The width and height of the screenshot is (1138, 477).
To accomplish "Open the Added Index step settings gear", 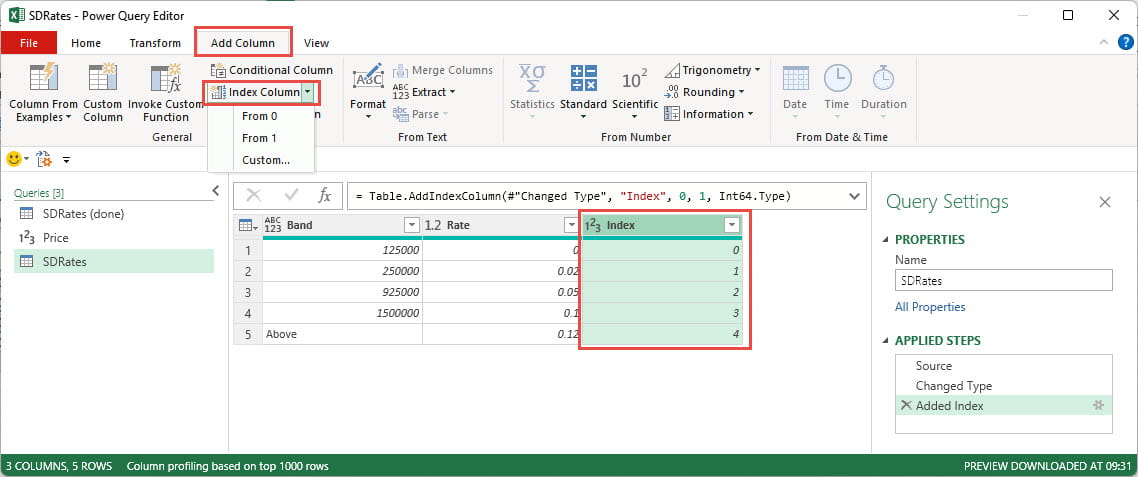I will pyautogui.click(x=1098, y=405).
